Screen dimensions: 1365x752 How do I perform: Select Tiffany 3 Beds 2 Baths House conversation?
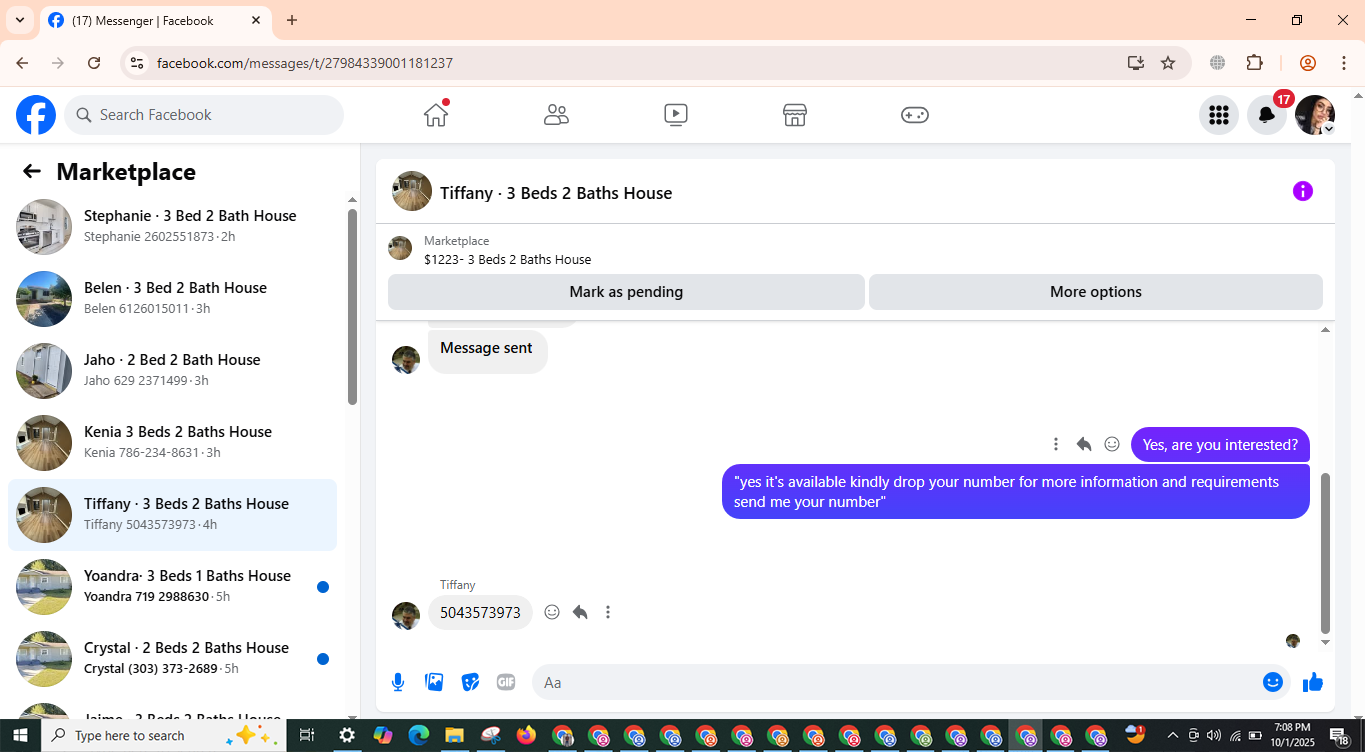pyautogui.click(x=172, y=515)
